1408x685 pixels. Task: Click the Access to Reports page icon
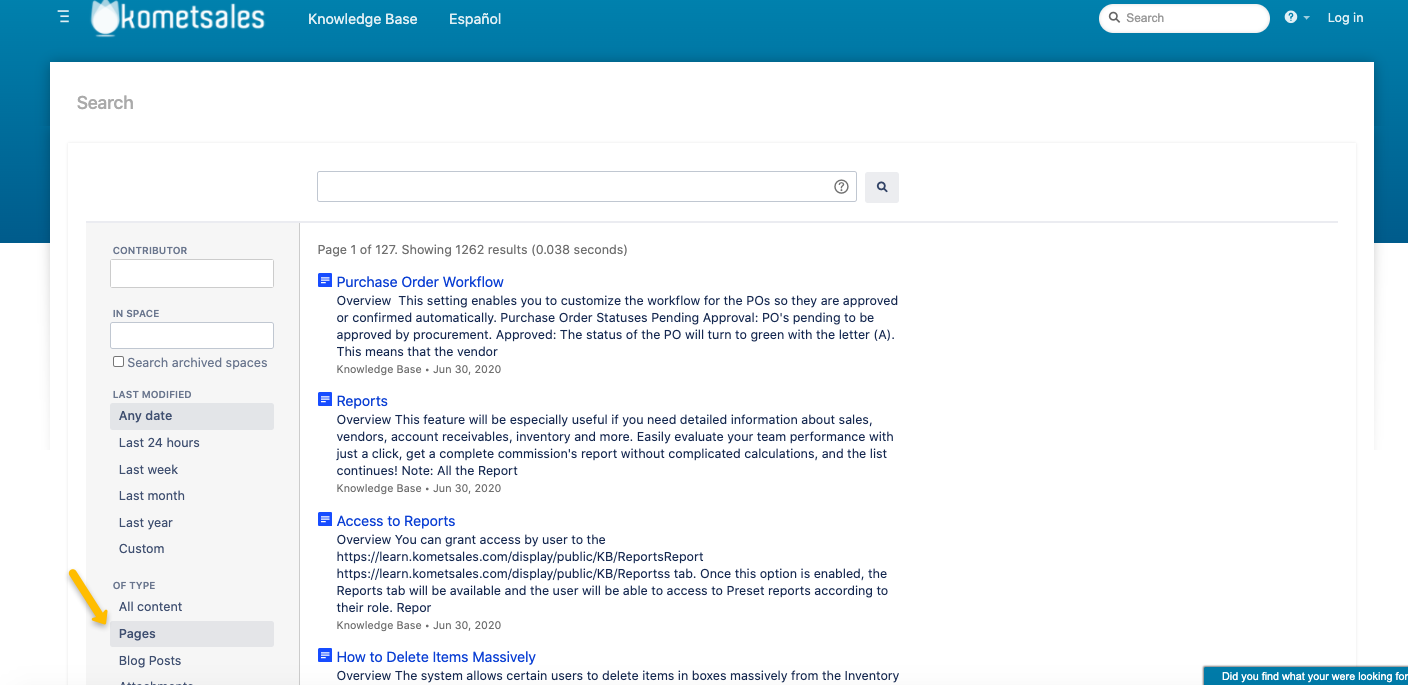pyautogui.click(x=325, y=520)
